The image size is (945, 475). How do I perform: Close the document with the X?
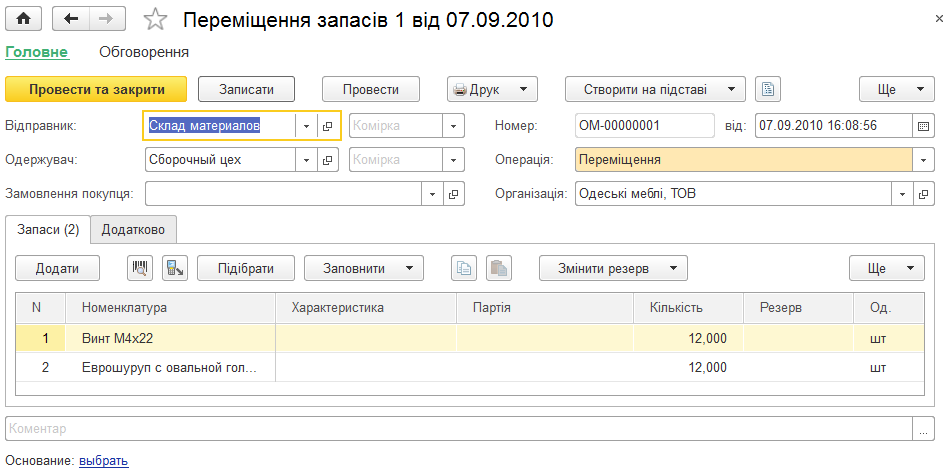tap(938, 19)
